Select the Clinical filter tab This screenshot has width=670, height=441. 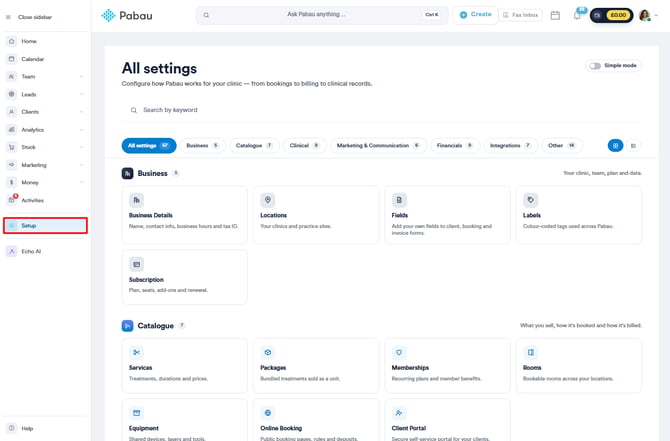(x=304, y=146)
